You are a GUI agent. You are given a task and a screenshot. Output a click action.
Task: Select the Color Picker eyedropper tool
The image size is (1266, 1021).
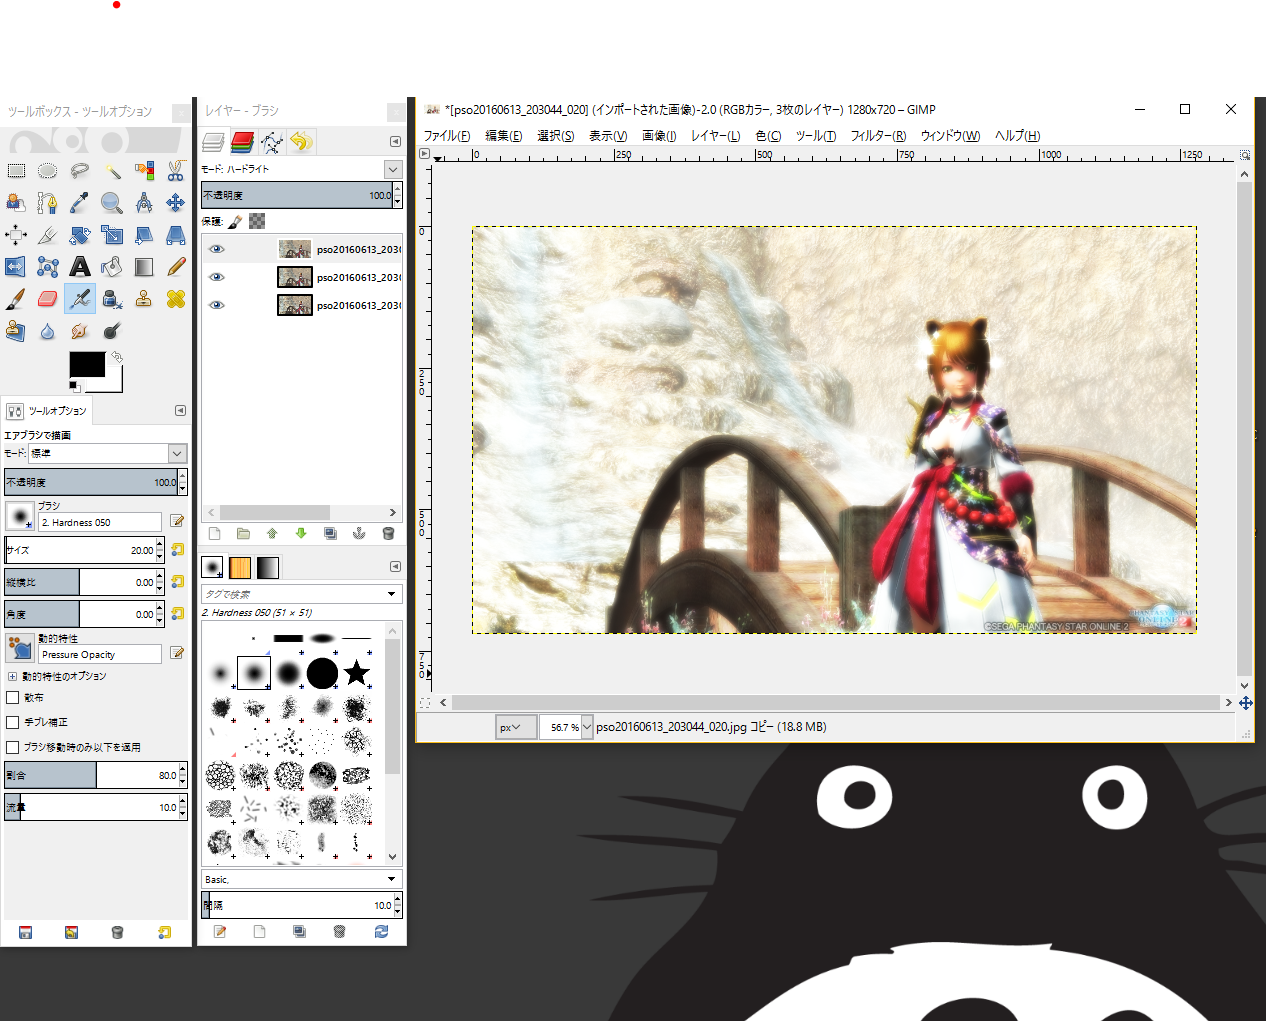point(80,203)
